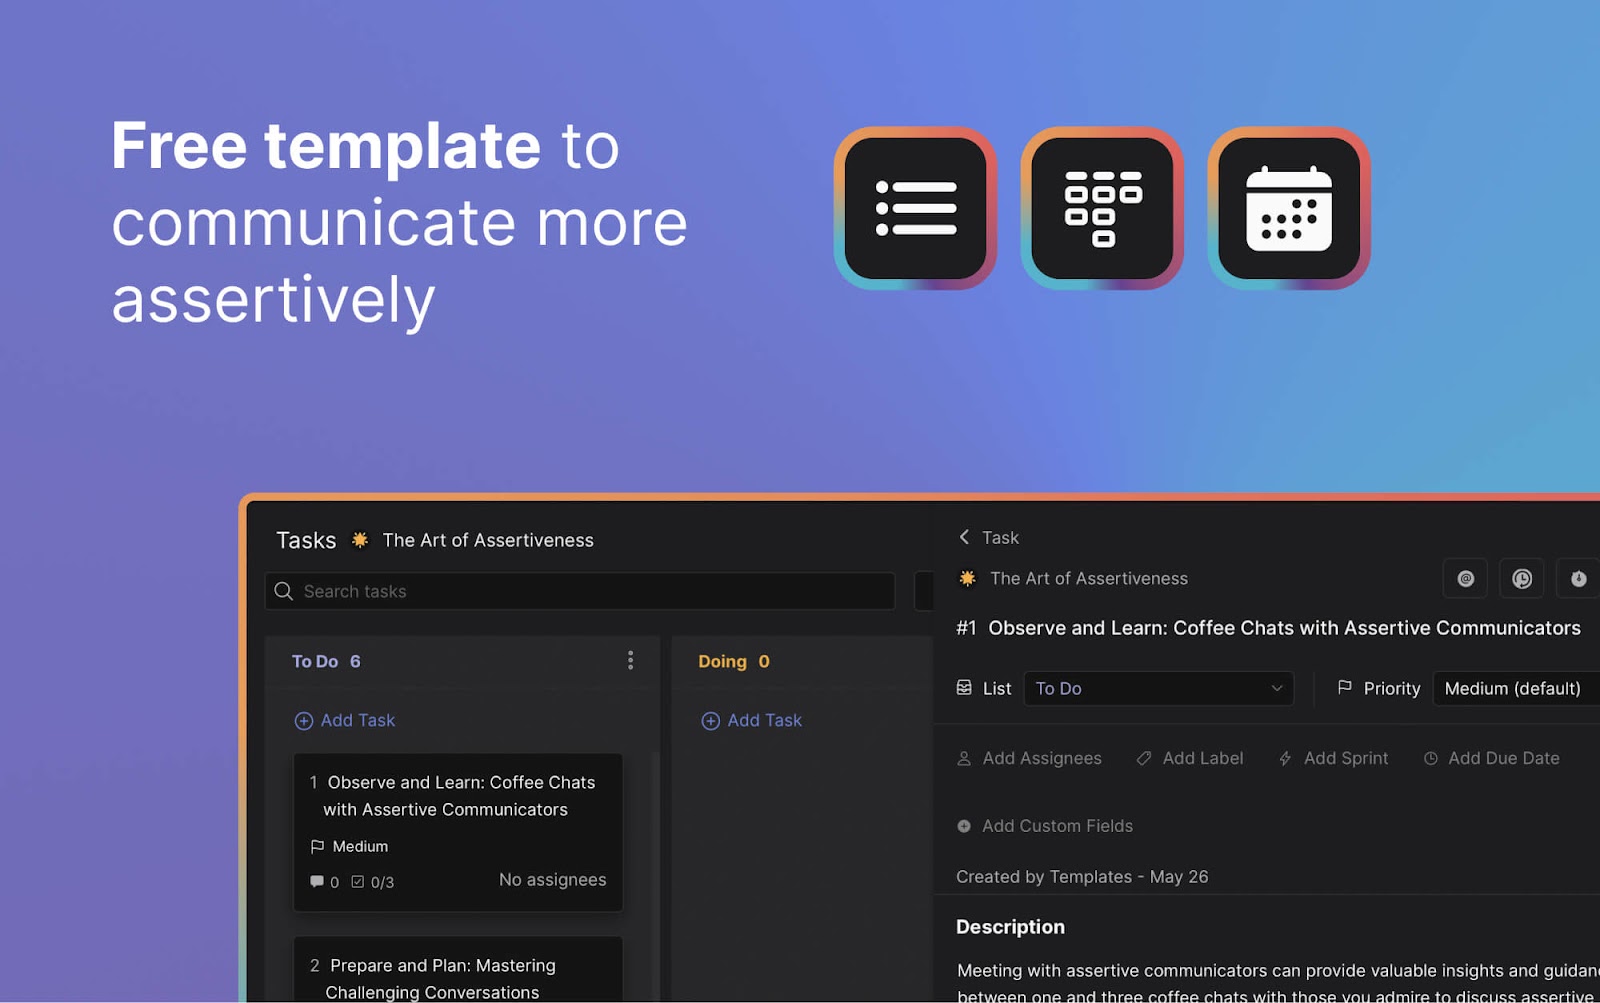Click The Art of Assertiveness in task panel
1600x1003 pixels.
tap(1089, 578)
